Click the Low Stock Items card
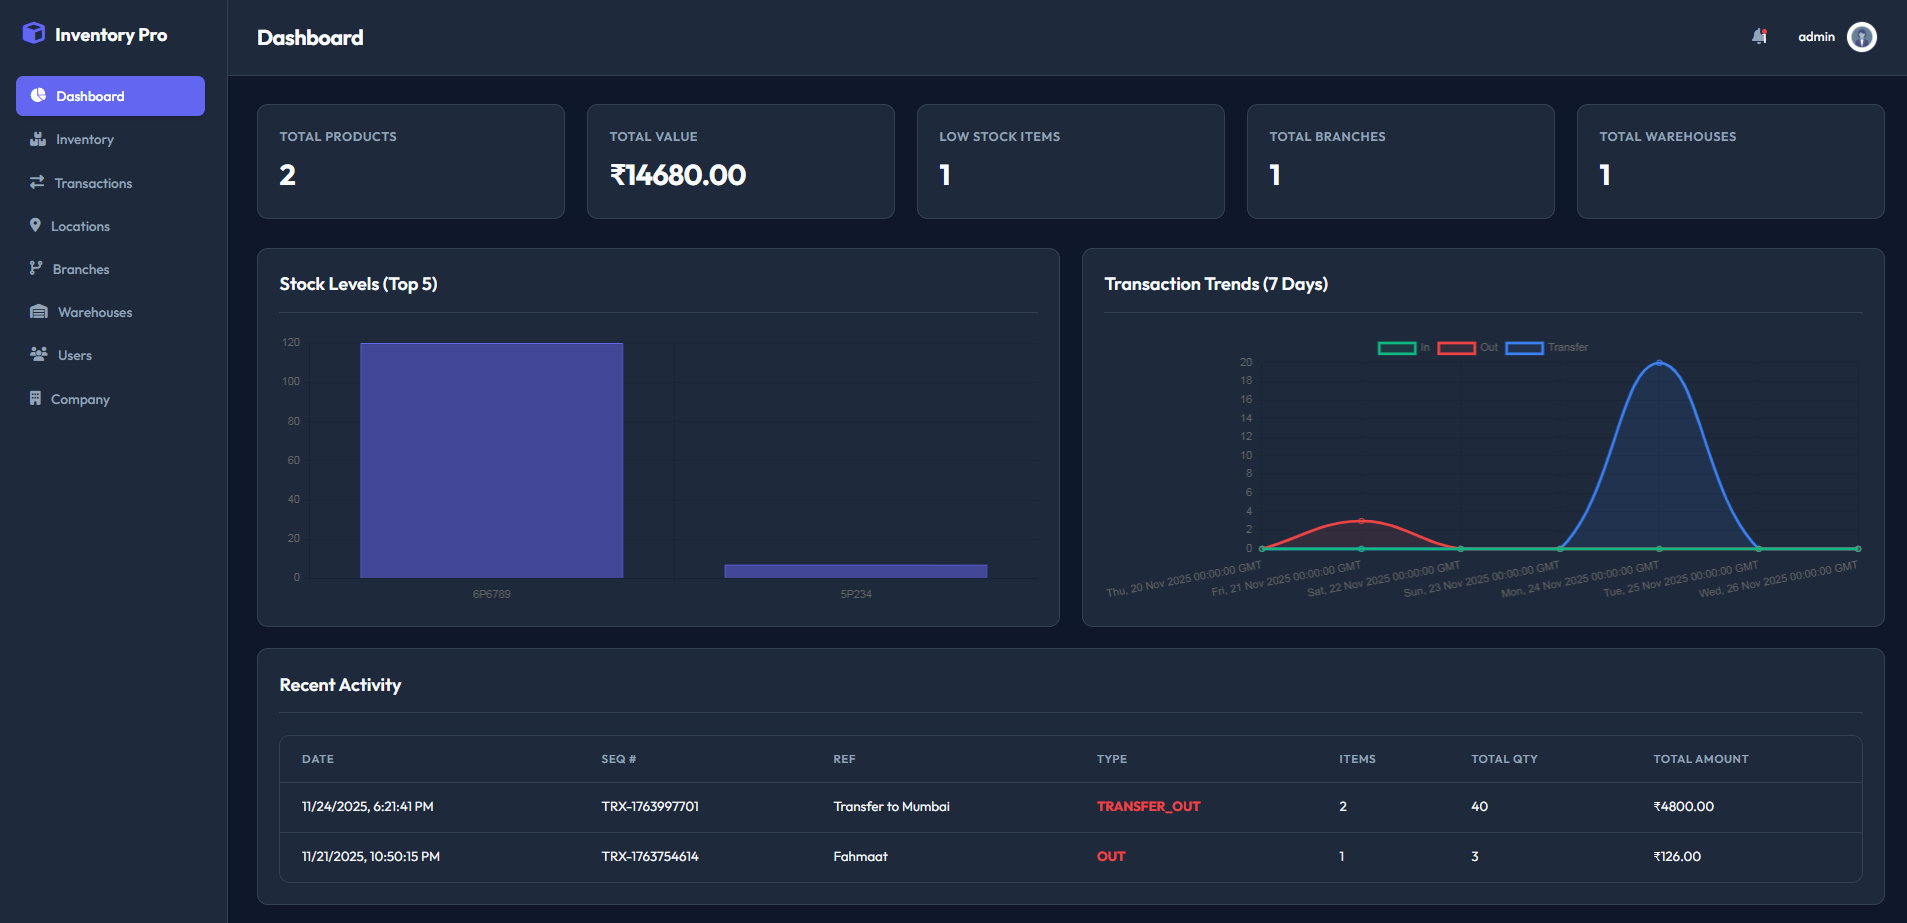The height and width of the screenshot is (923, 1907). [x=1069, y=161]
